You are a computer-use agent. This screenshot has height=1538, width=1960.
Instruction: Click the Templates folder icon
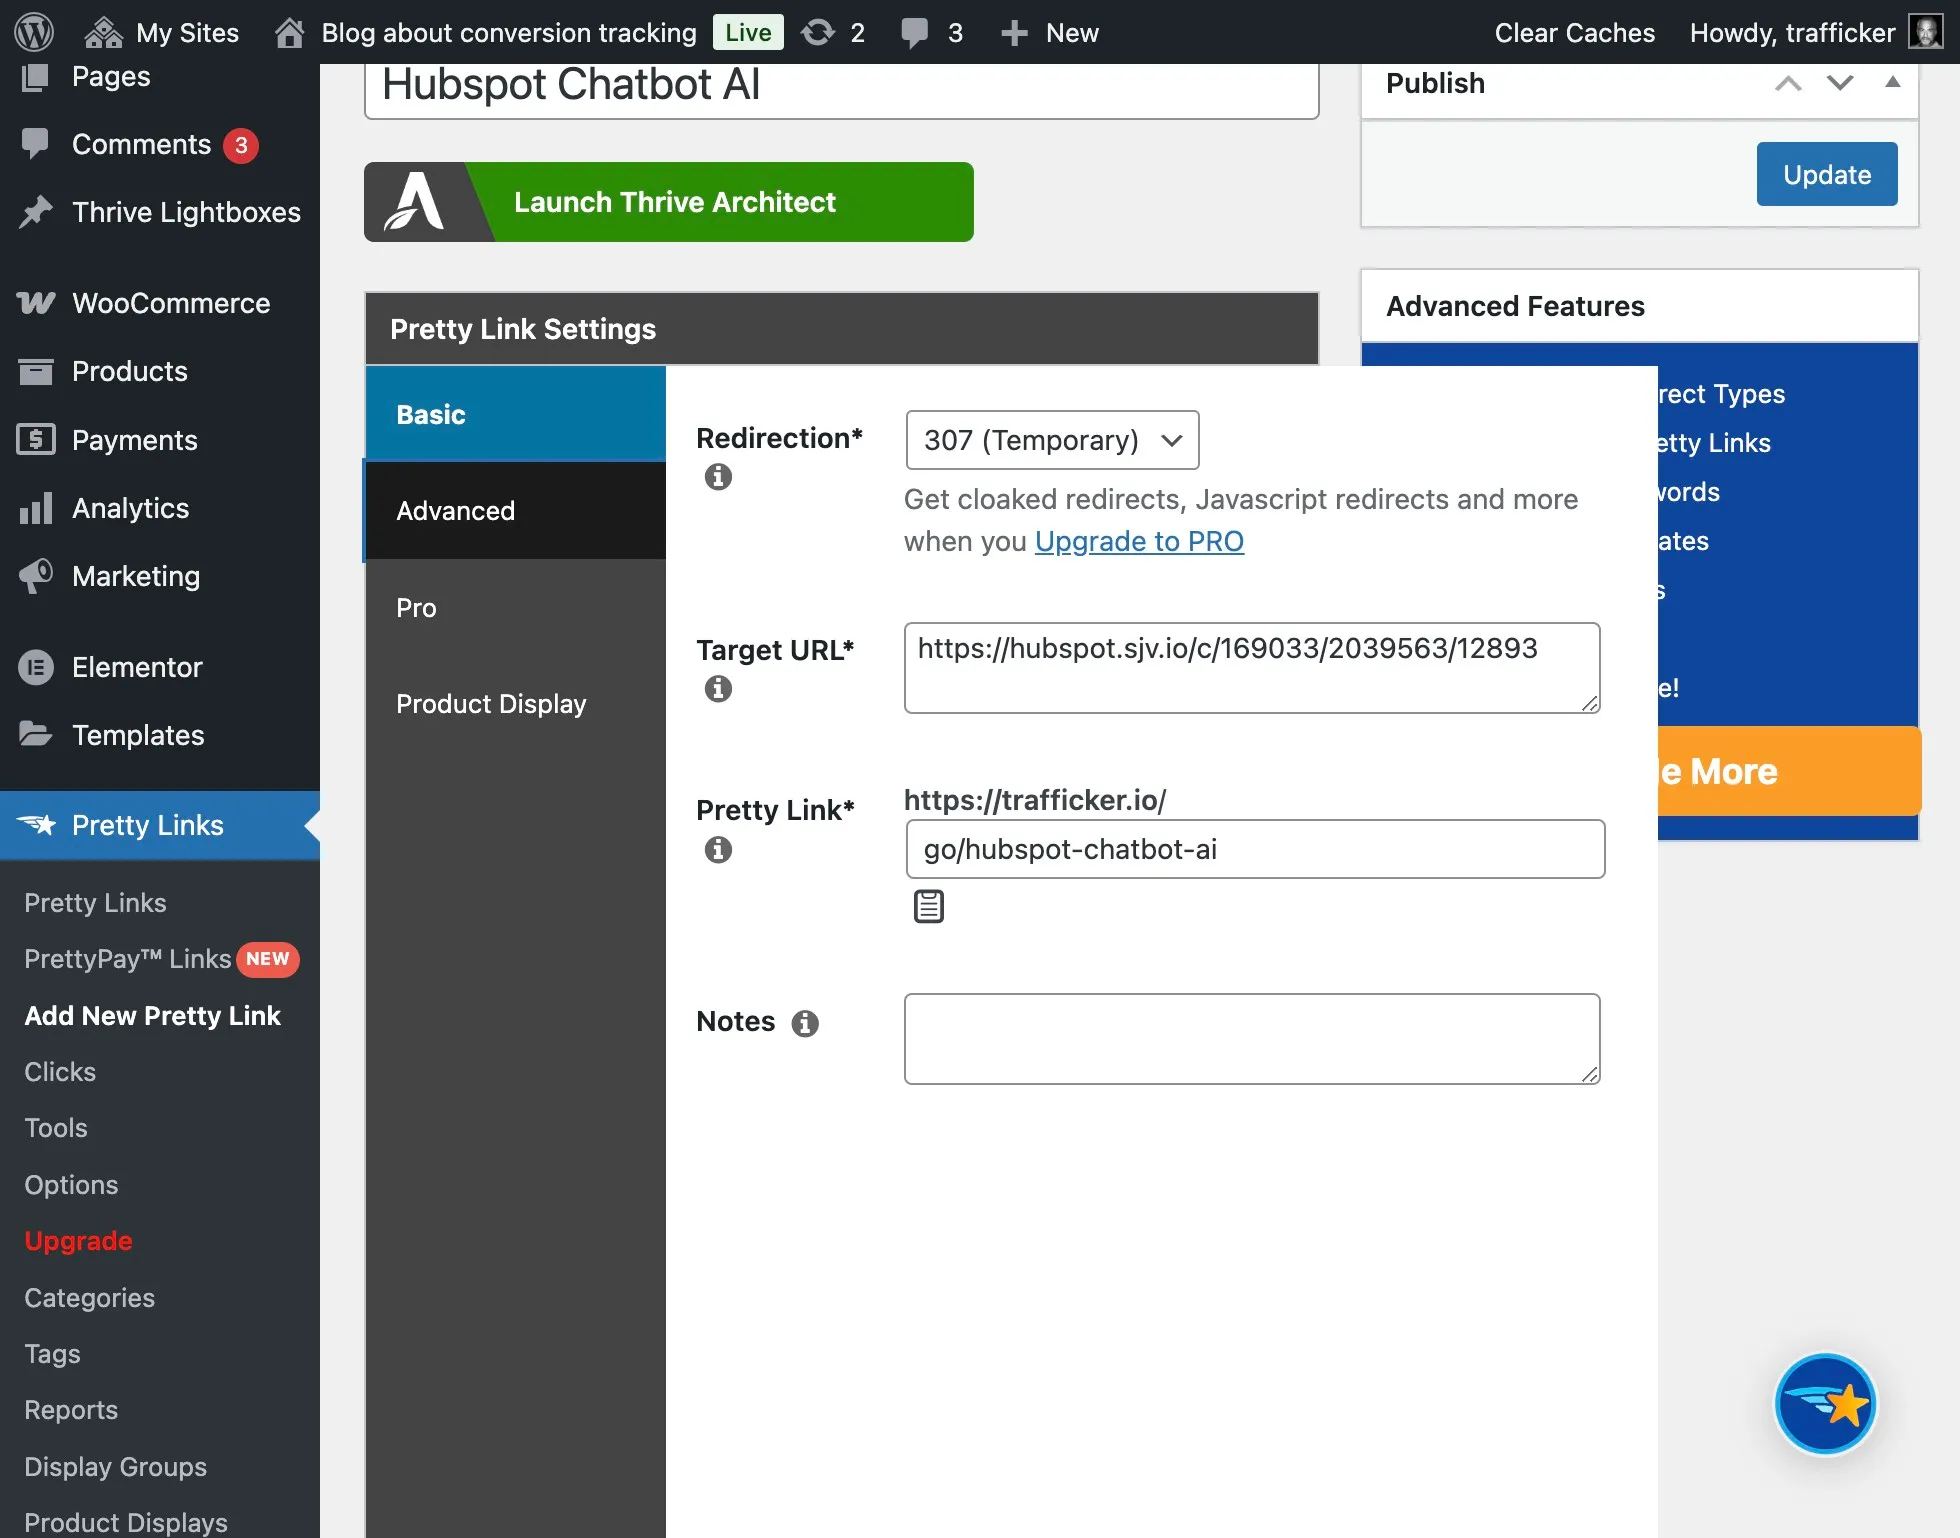36,734
